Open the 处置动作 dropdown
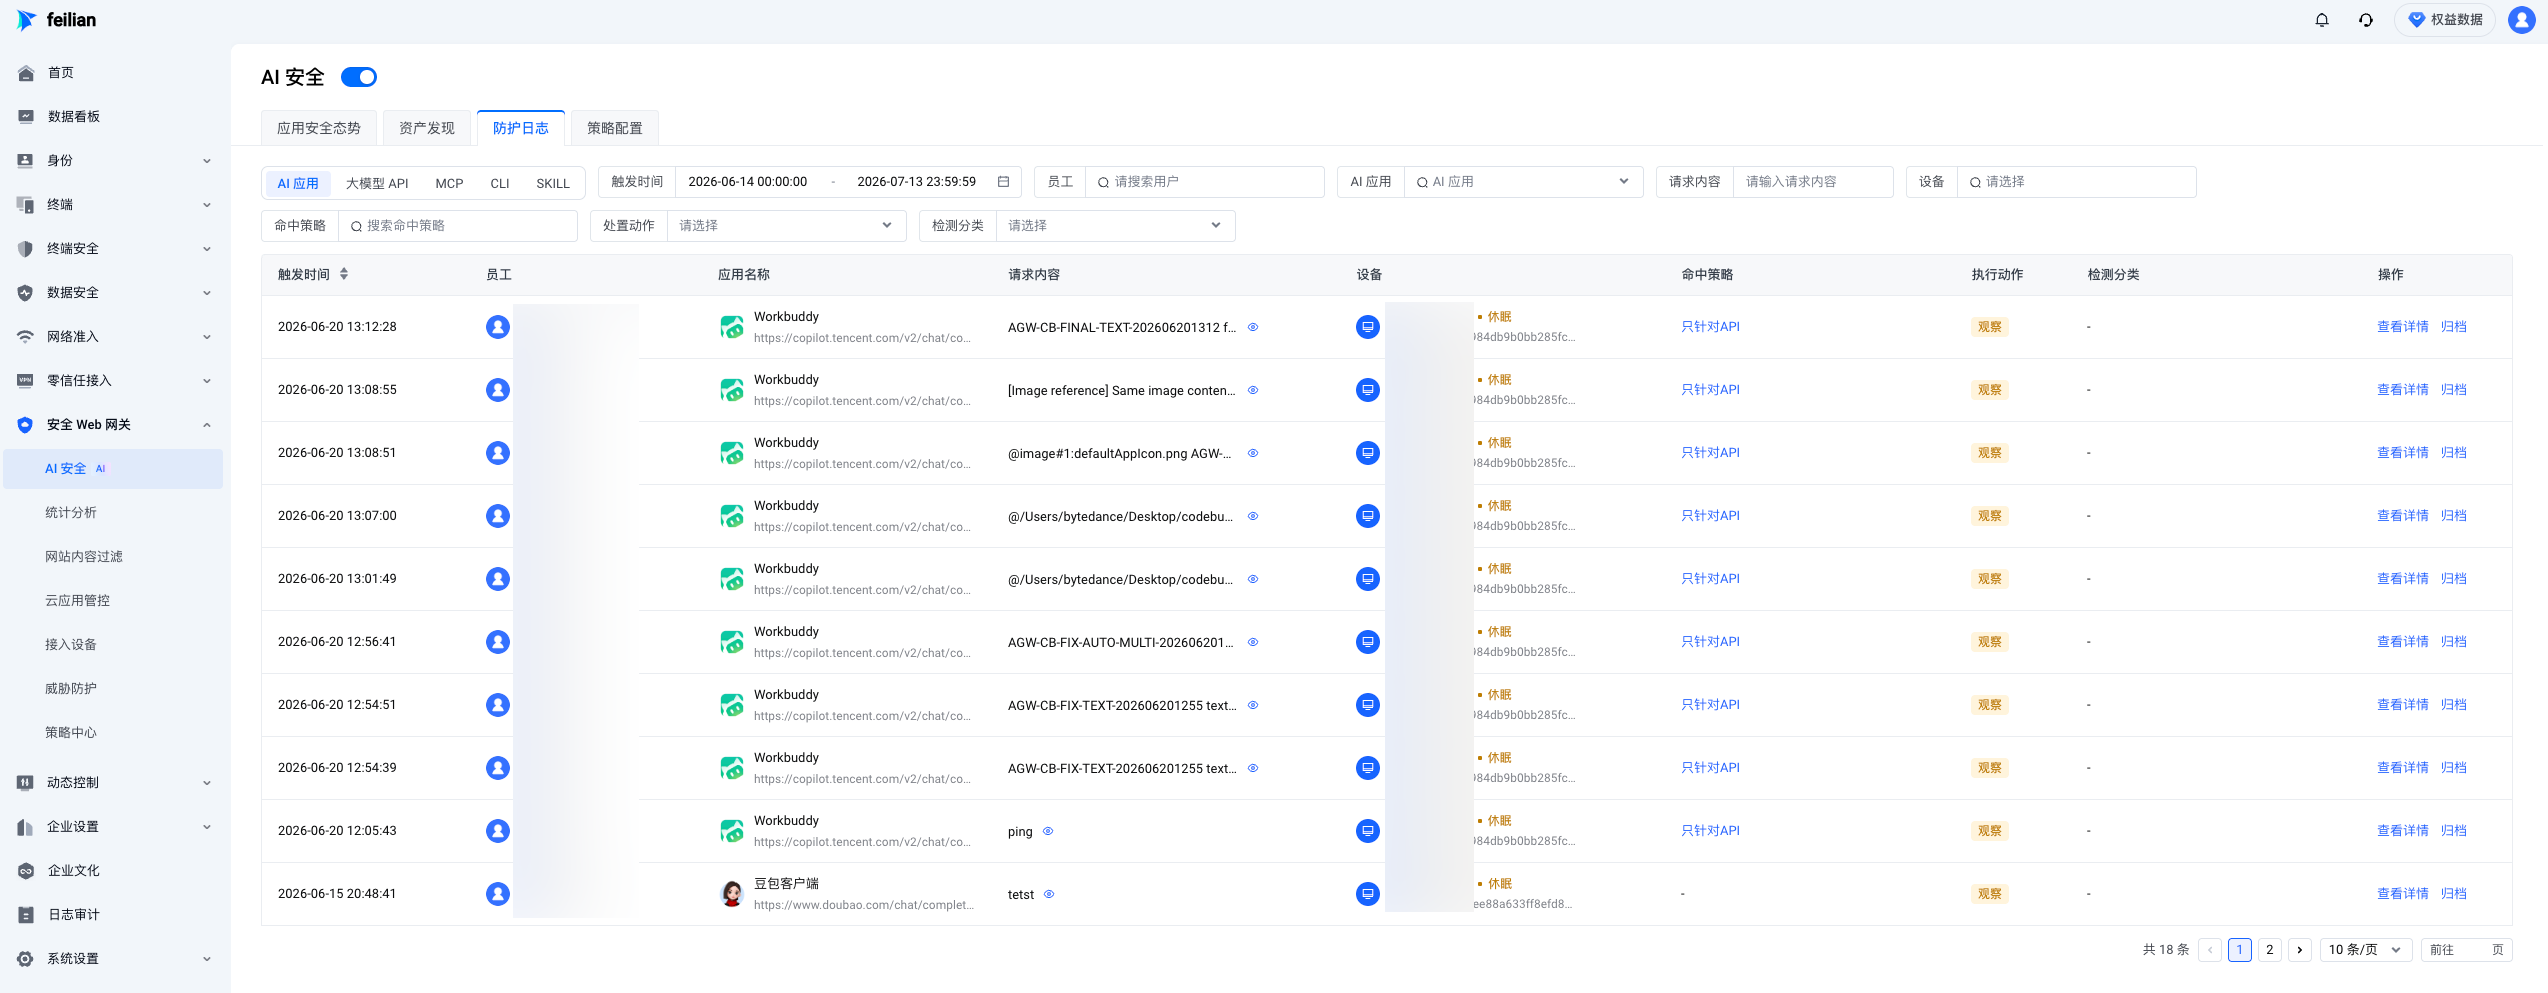The width and height of the screenshot is (2548, 993). click(786, 226)
